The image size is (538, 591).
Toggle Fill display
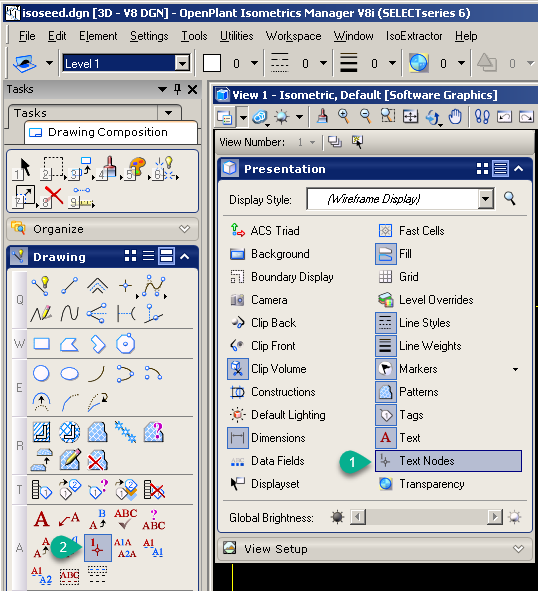pos(394,254)
